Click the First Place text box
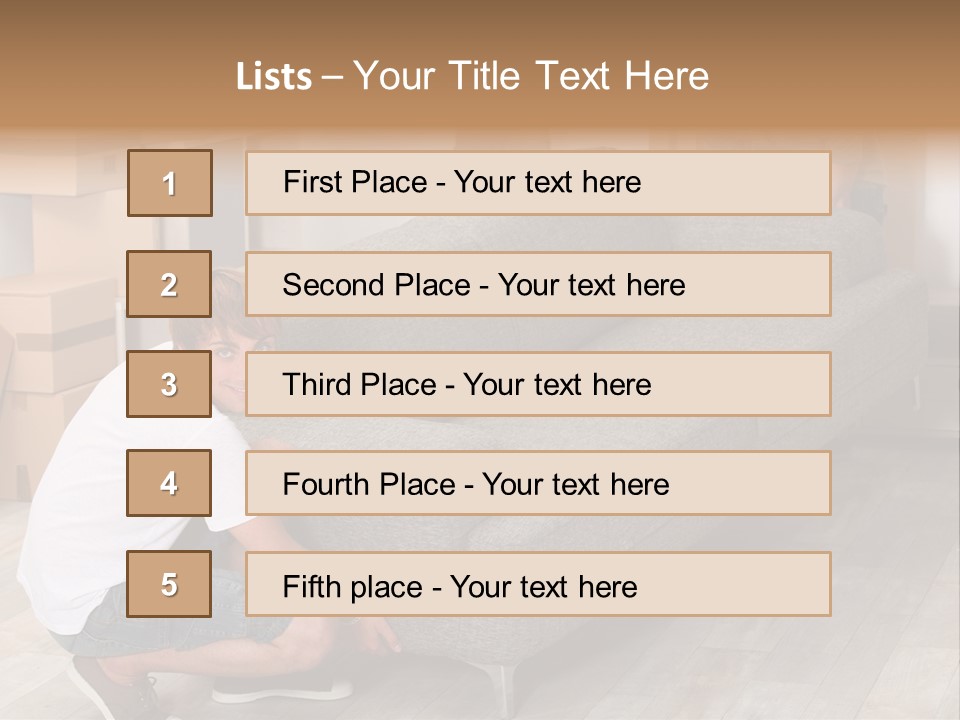960x720 pixels. [x=538, y=183]
